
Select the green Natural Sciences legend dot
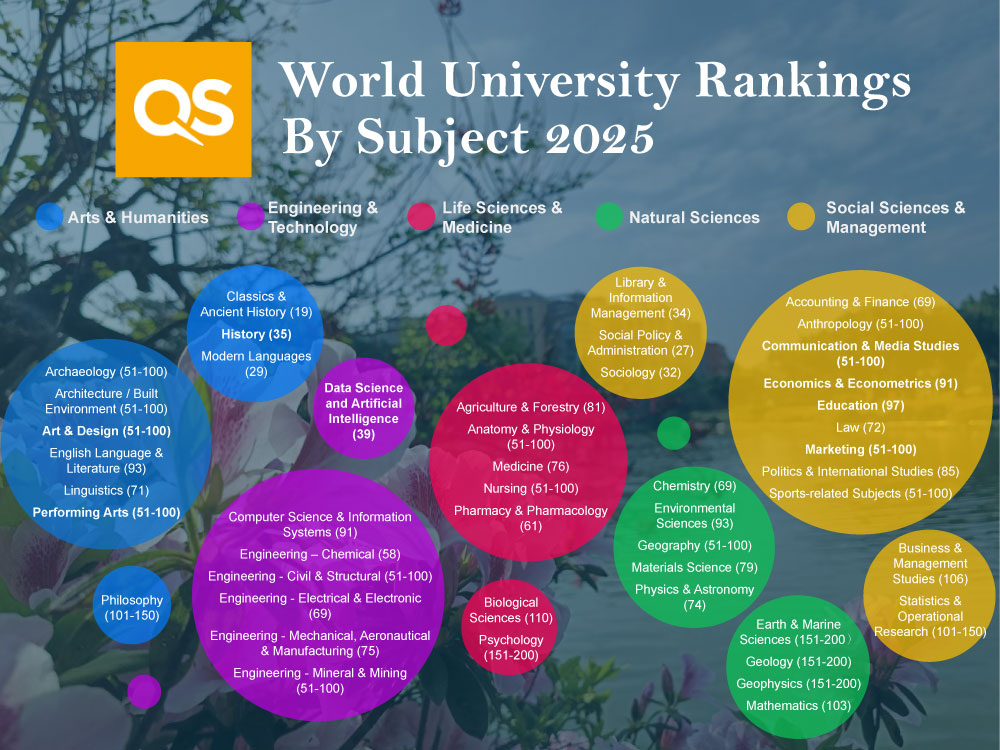pos(607,216)
